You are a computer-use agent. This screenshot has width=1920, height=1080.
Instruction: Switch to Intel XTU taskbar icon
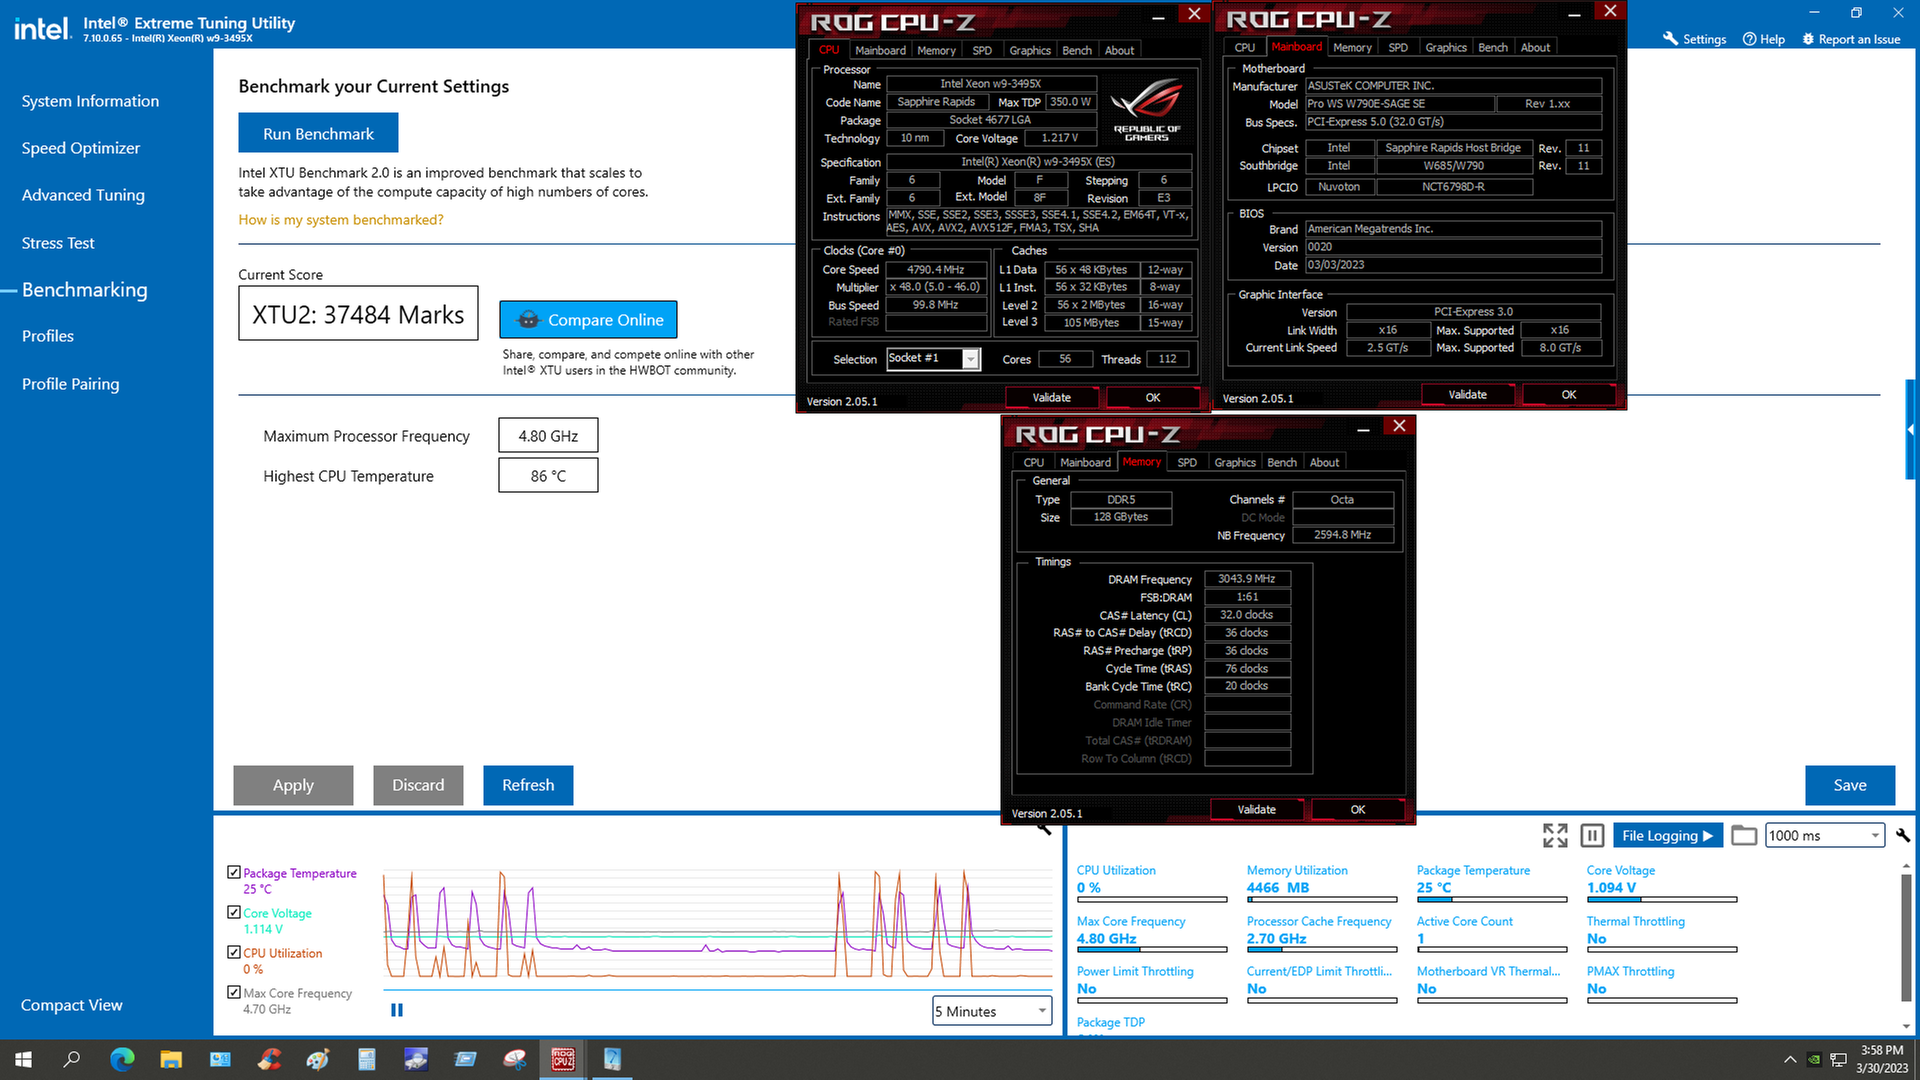pos(612,1059)
